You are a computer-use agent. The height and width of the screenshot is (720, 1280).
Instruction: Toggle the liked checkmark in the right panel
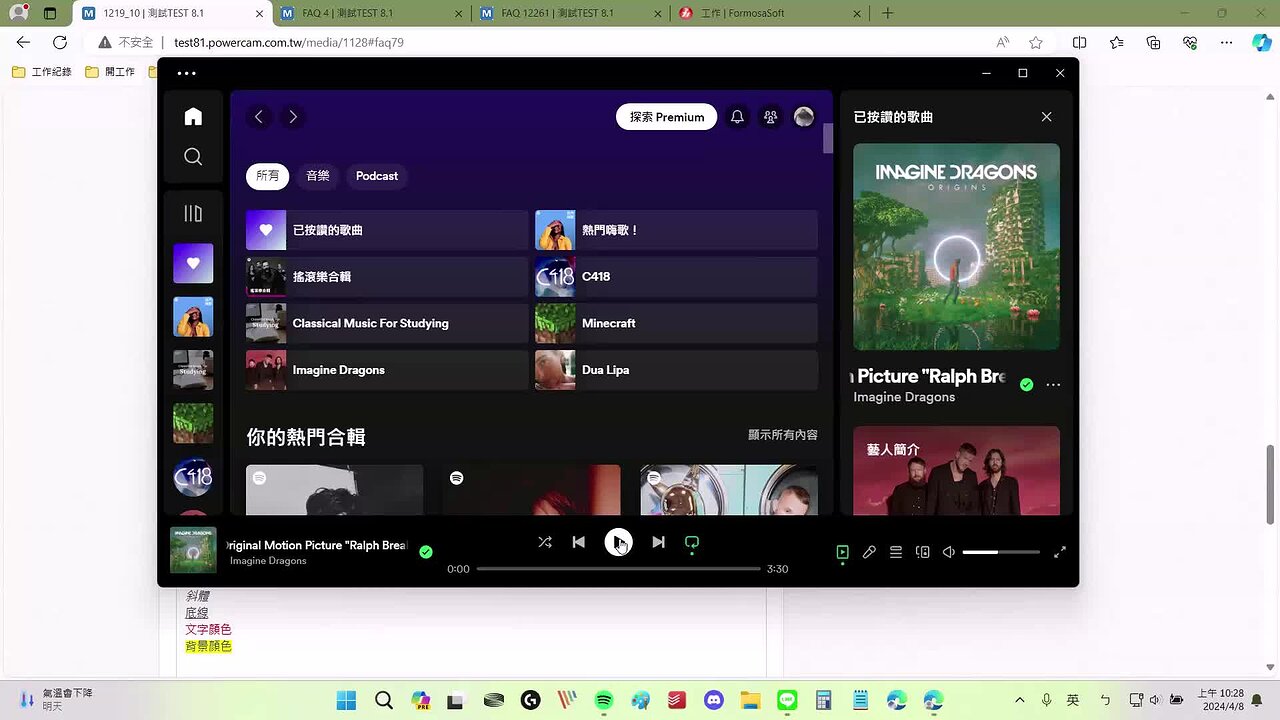point(1026,384)
